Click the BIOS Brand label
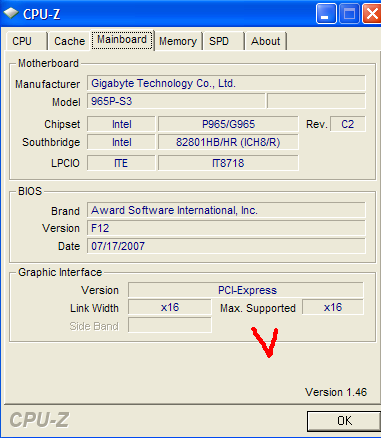The image size is (381, 438). [x=65, y=211]
